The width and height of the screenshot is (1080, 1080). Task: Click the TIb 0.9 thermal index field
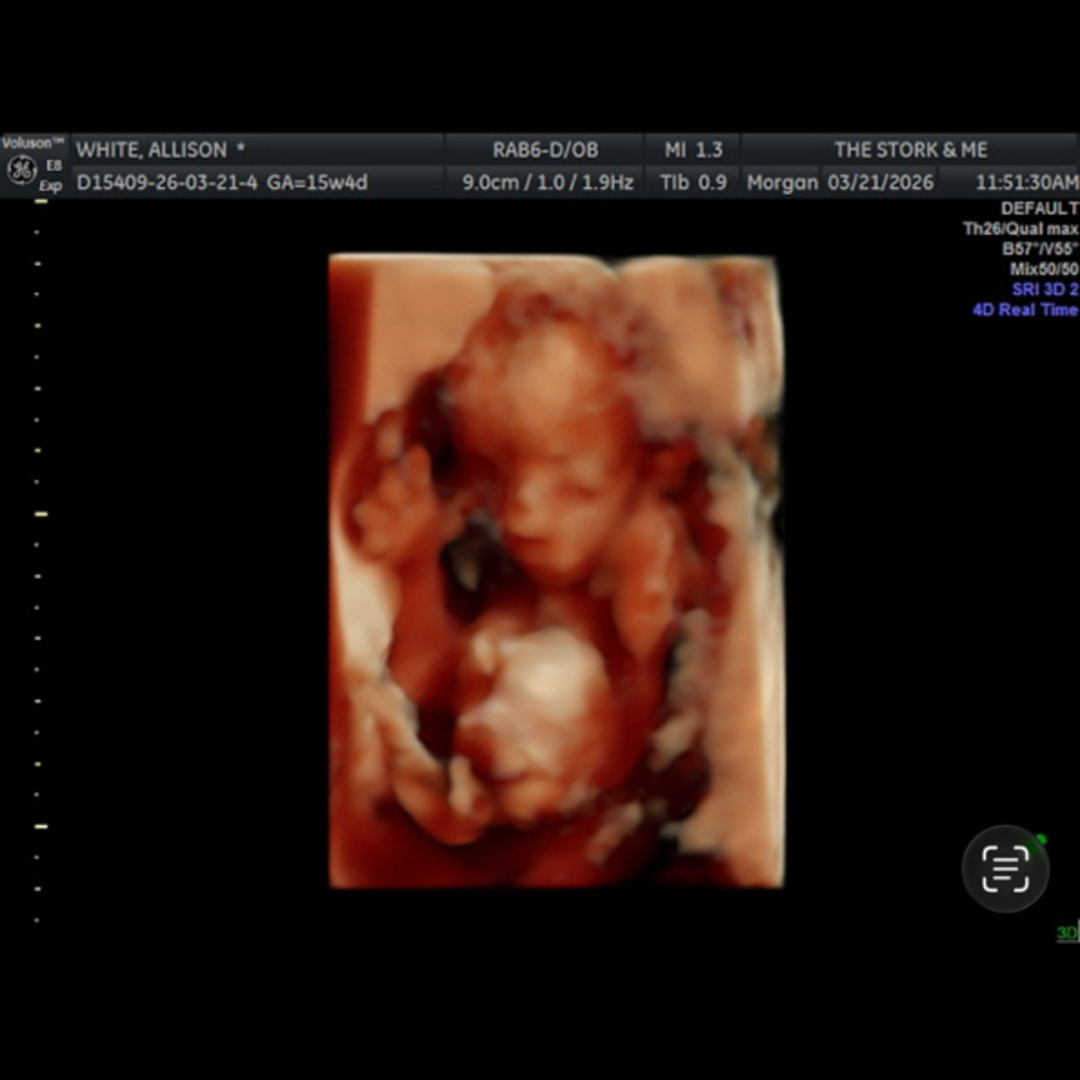693,182
